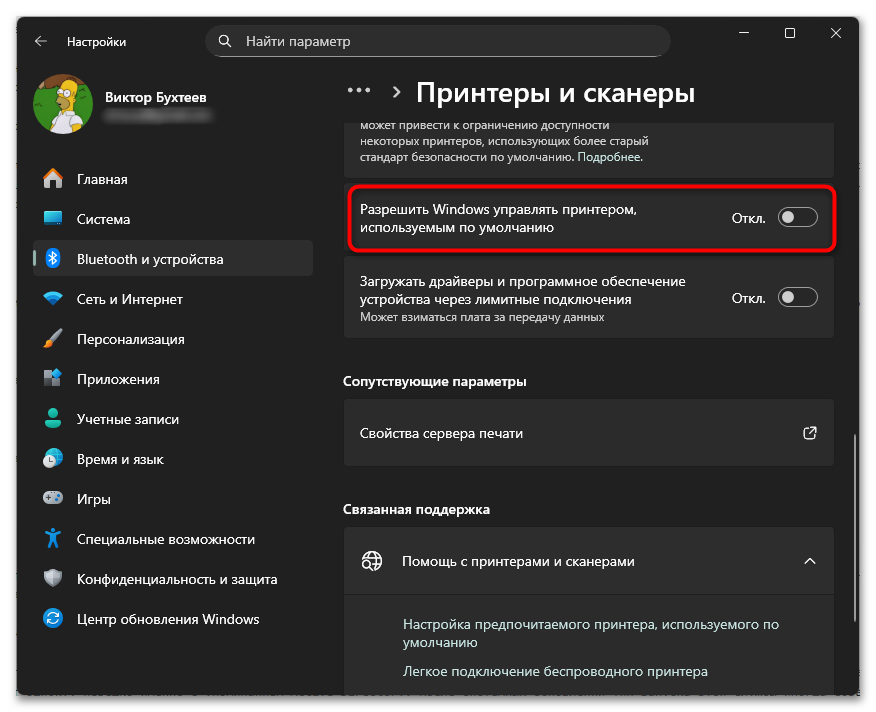The width and height of the screenshot is (876, 712).
Task: Open Персонализация settings
Action: 173,339
